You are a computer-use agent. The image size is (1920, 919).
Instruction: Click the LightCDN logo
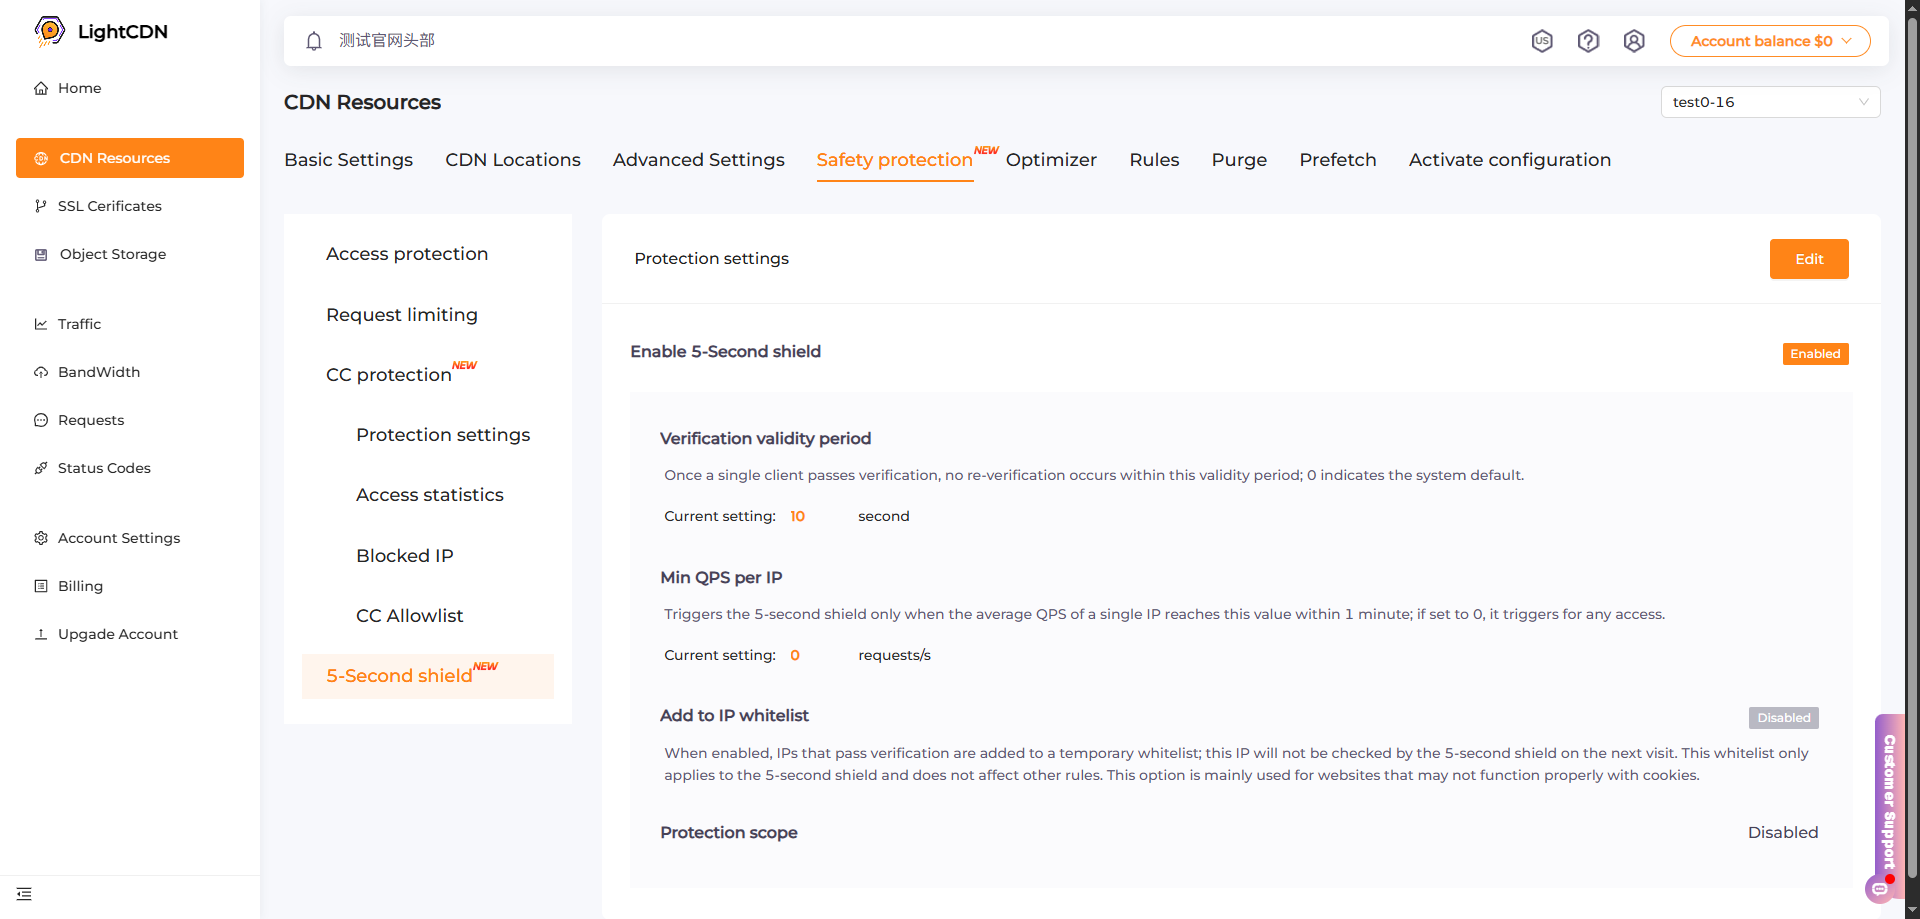[101, 32]
